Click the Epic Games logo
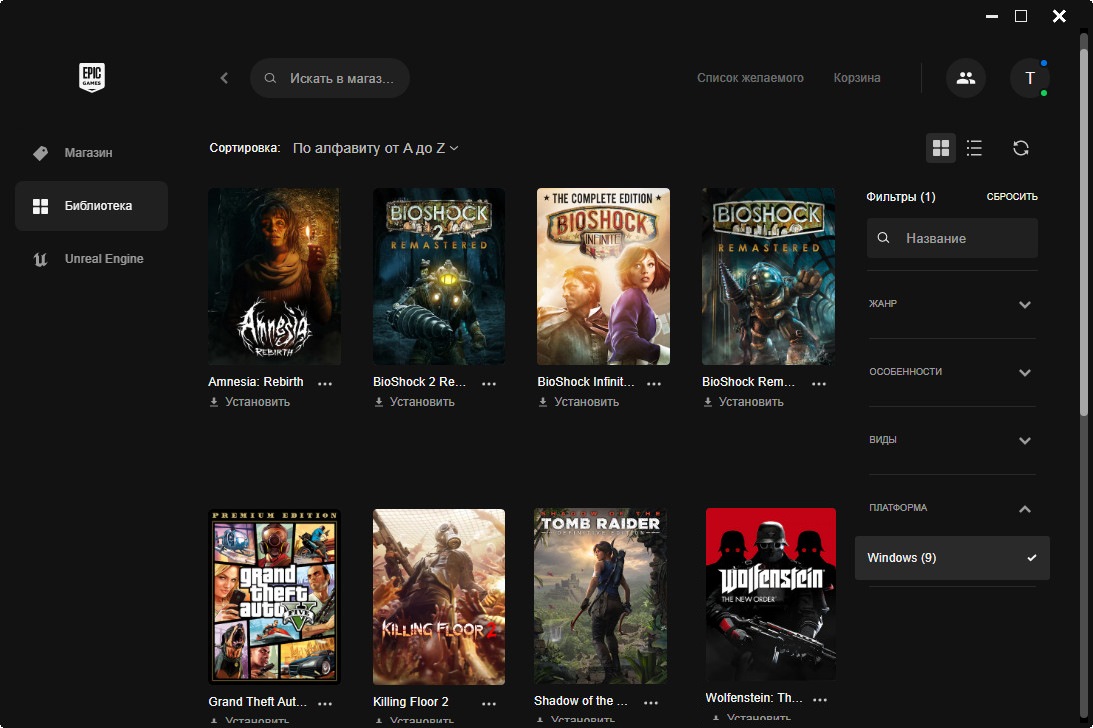Viewport: 1093px width, 728px height. coord(91,77)
